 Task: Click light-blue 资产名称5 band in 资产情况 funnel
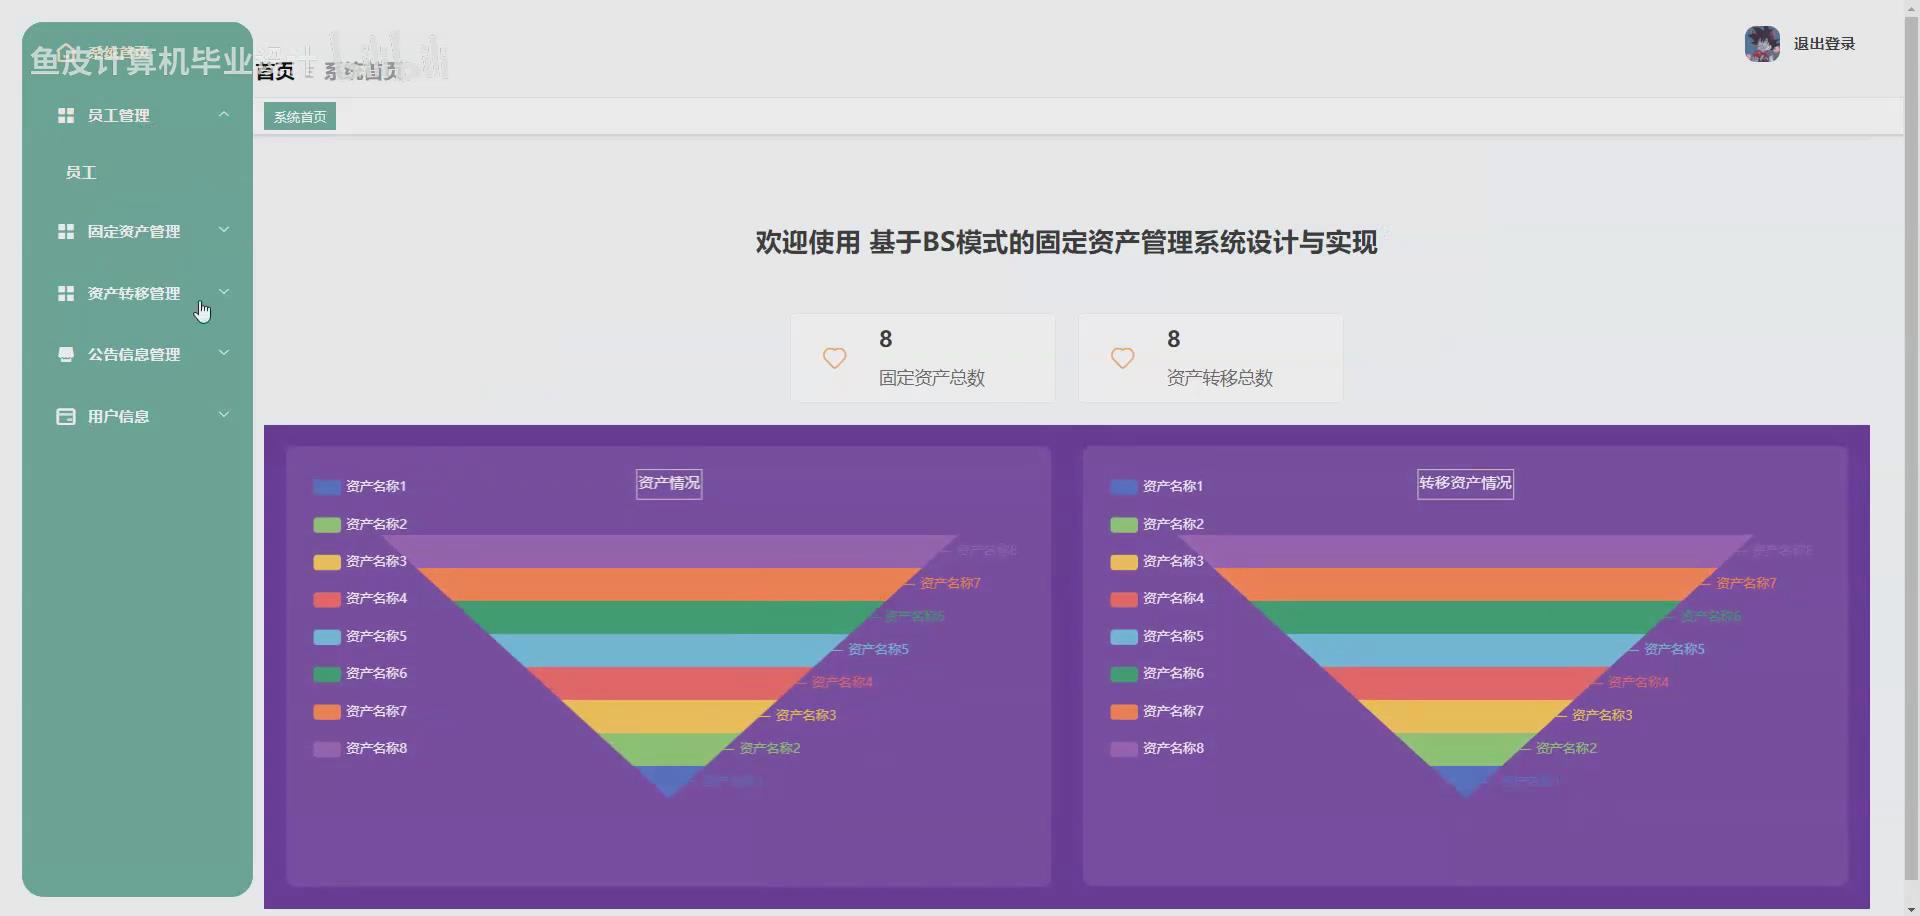668,651
